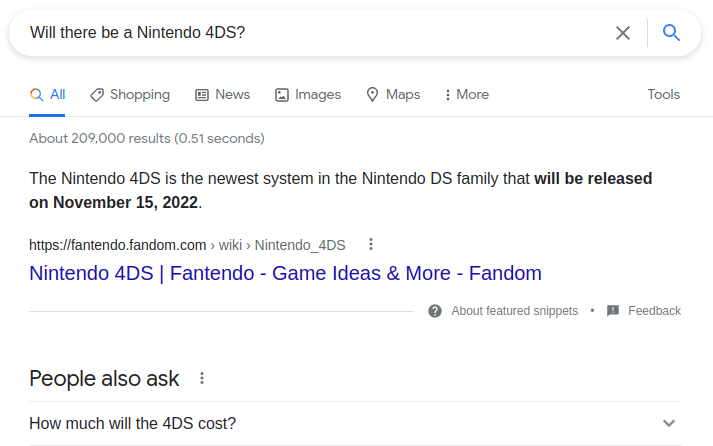The height and width of the screenshot is (446, 713).
Task: Open options dots next to People also ask
Action: [x=202, y=378]
